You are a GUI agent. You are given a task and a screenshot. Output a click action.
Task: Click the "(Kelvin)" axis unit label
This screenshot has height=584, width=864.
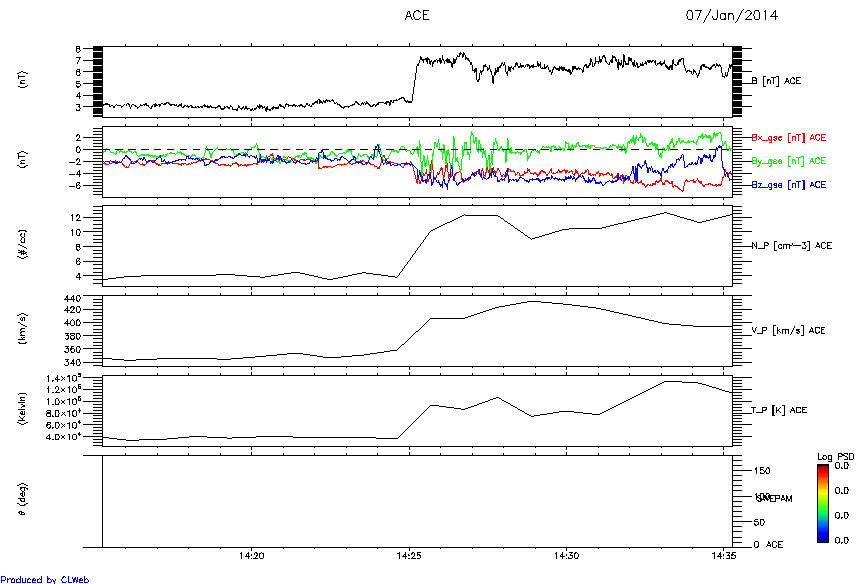[x=23, y=409]
